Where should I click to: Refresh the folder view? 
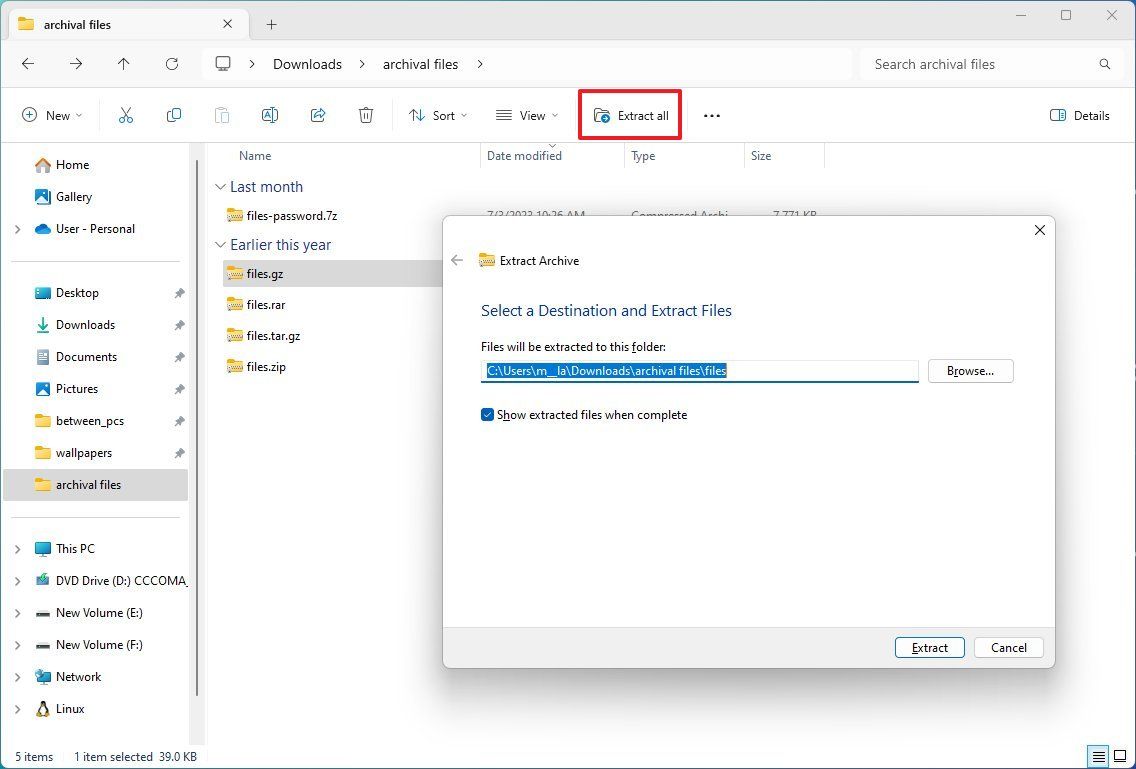point(171,63)
